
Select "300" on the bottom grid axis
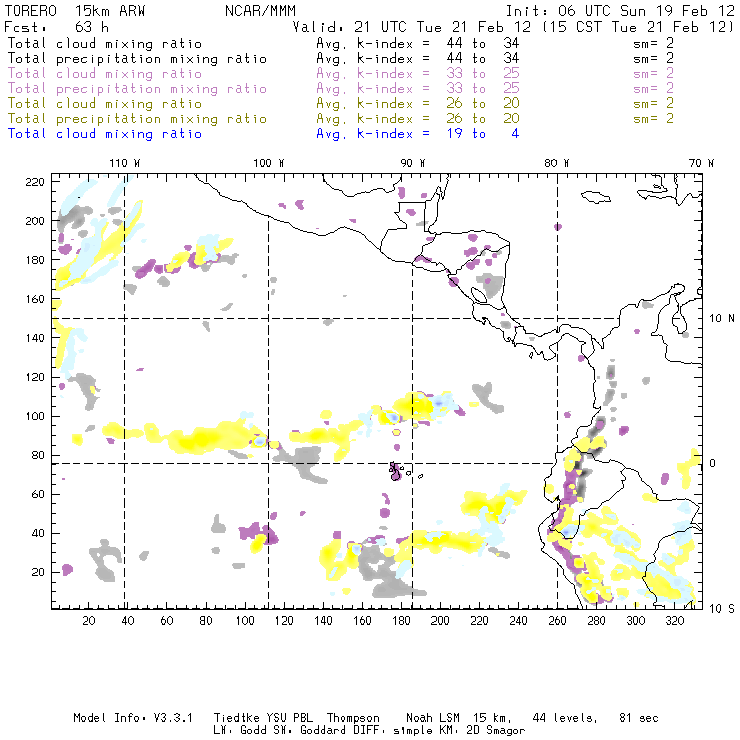636,621
